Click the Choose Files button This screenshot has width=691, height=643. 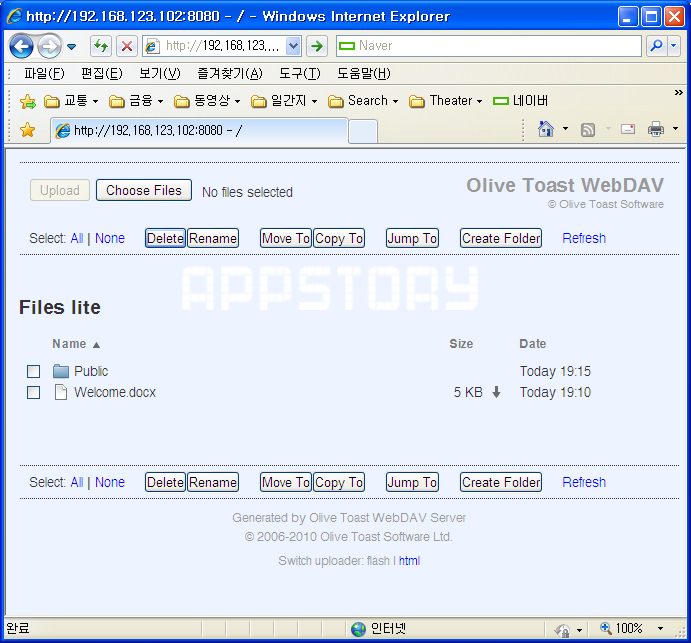144,190
